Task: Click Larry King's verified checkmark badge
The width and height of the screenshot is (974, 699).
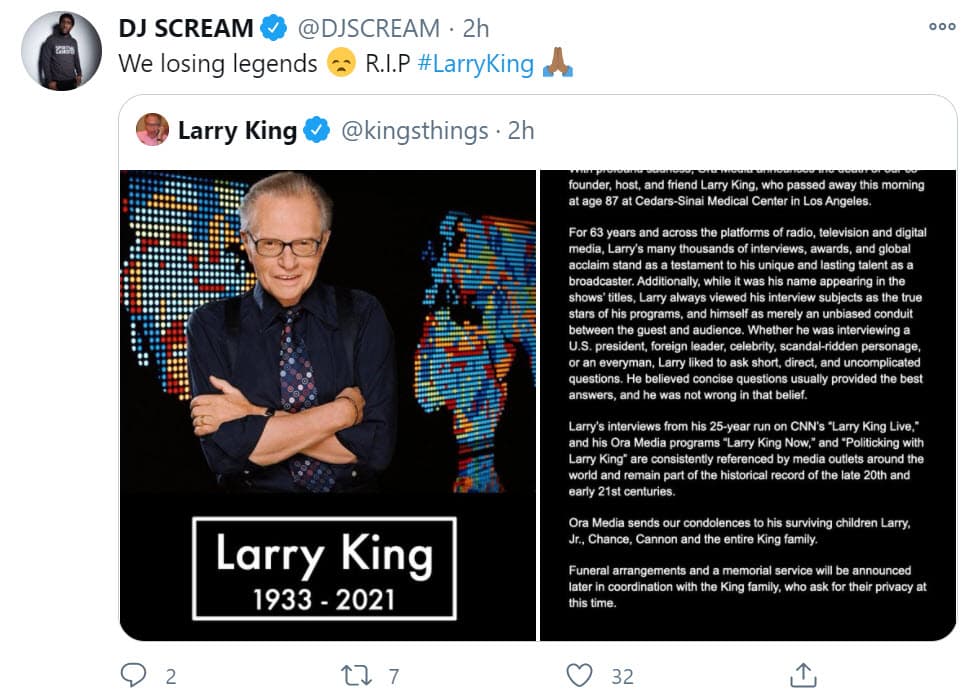Action: pyautogui.click(x=317, y=130)
